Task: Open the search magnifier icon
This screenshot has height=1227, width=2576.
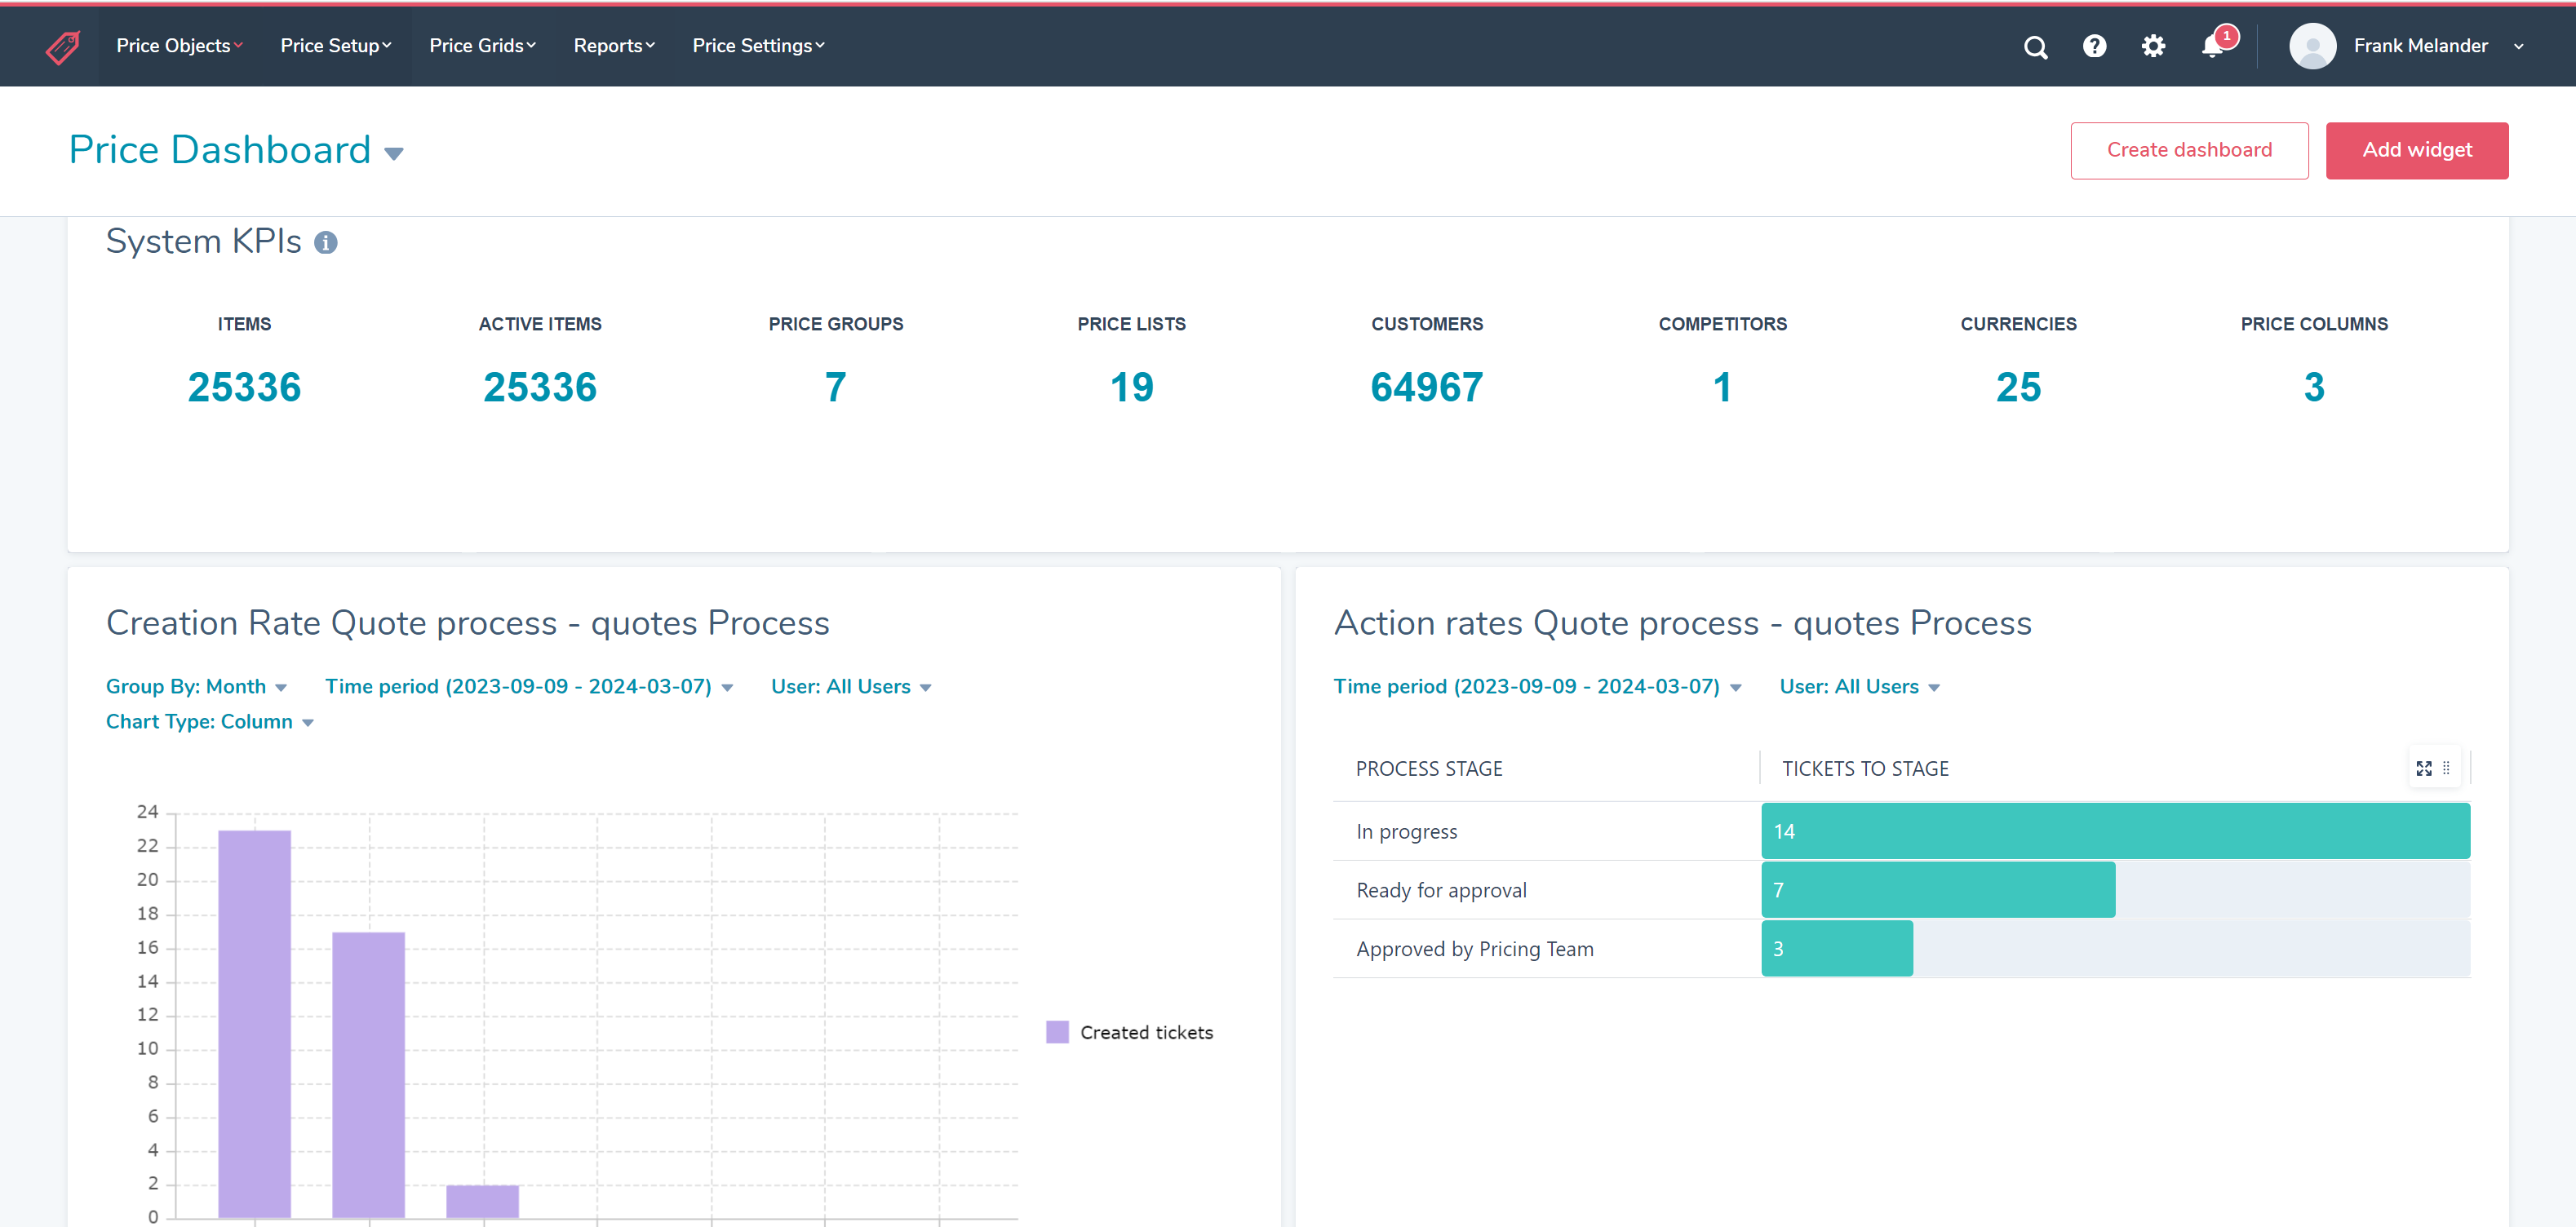Action: (x=2035, y=47)
